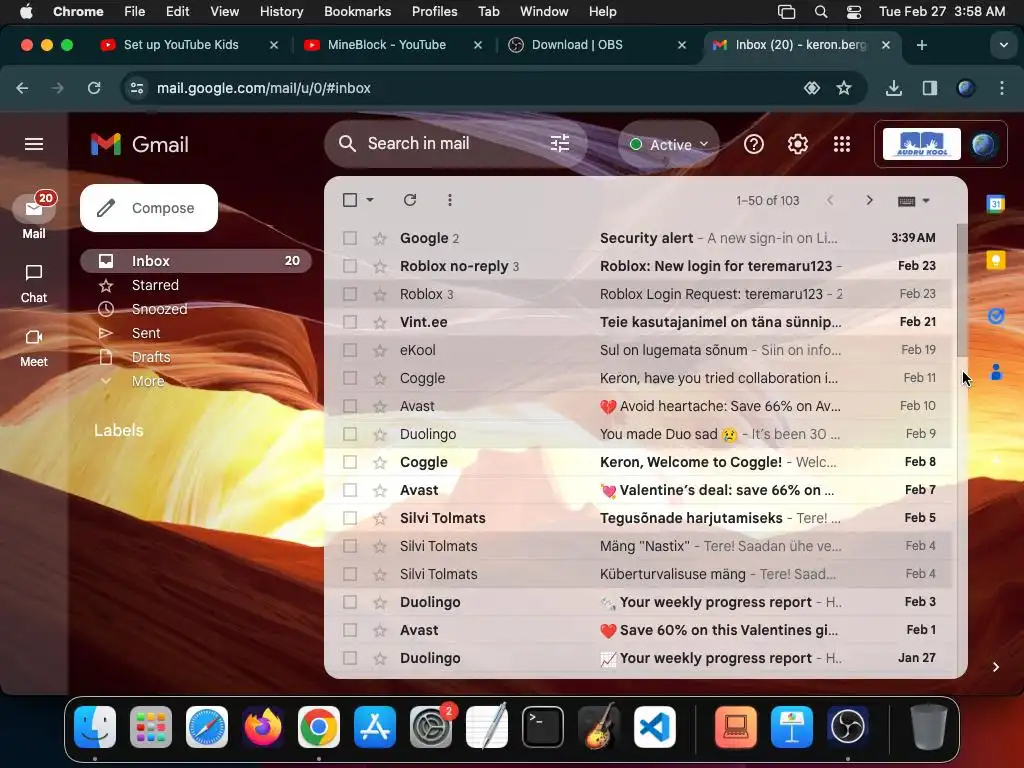Open OBS from the Dock
This screenshot has height=768, width=1024.
(x=848, y=727)
